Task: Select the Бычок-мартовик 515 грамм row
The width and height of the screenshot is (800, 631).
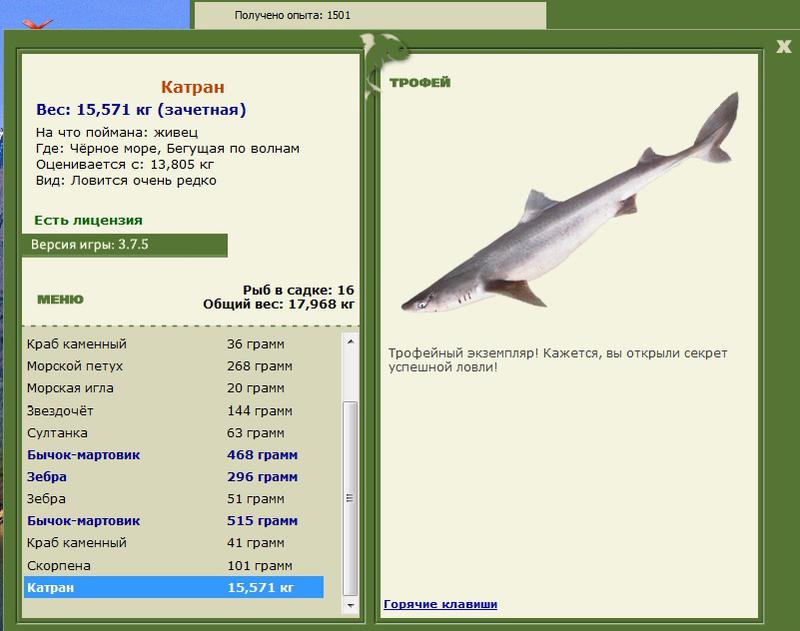Action: [x=173, y=521]
